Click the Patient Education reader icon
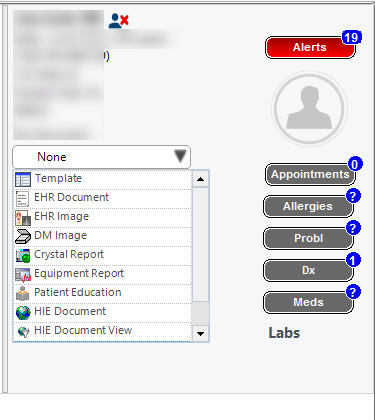375x420 pixels. [x=23, y=293]
